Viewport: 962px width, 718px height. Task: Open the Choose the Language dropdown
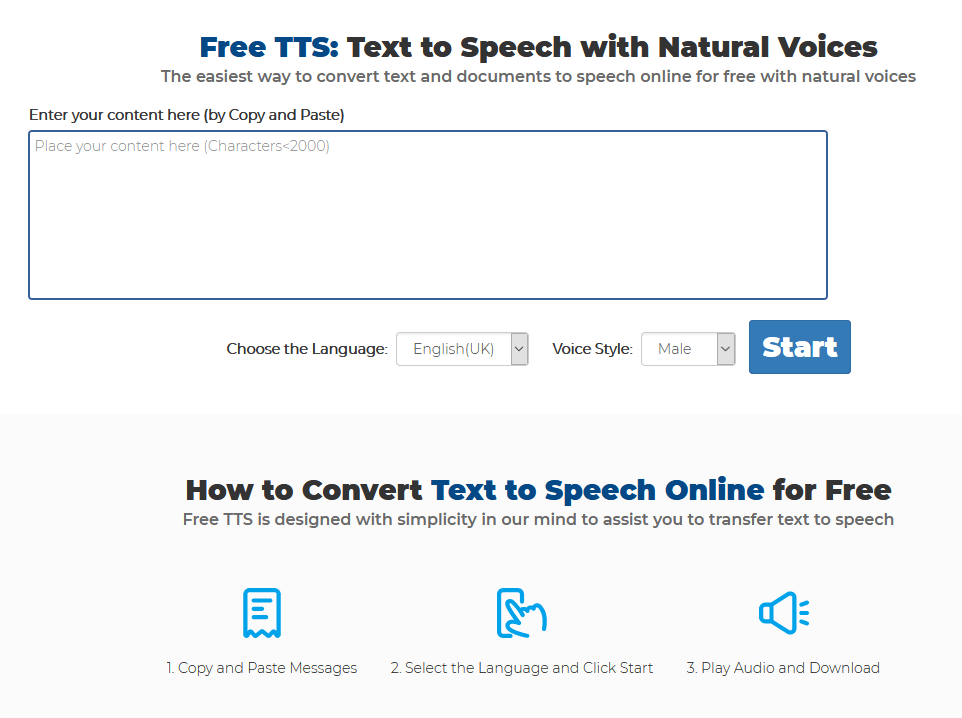(x=462, y=349)
